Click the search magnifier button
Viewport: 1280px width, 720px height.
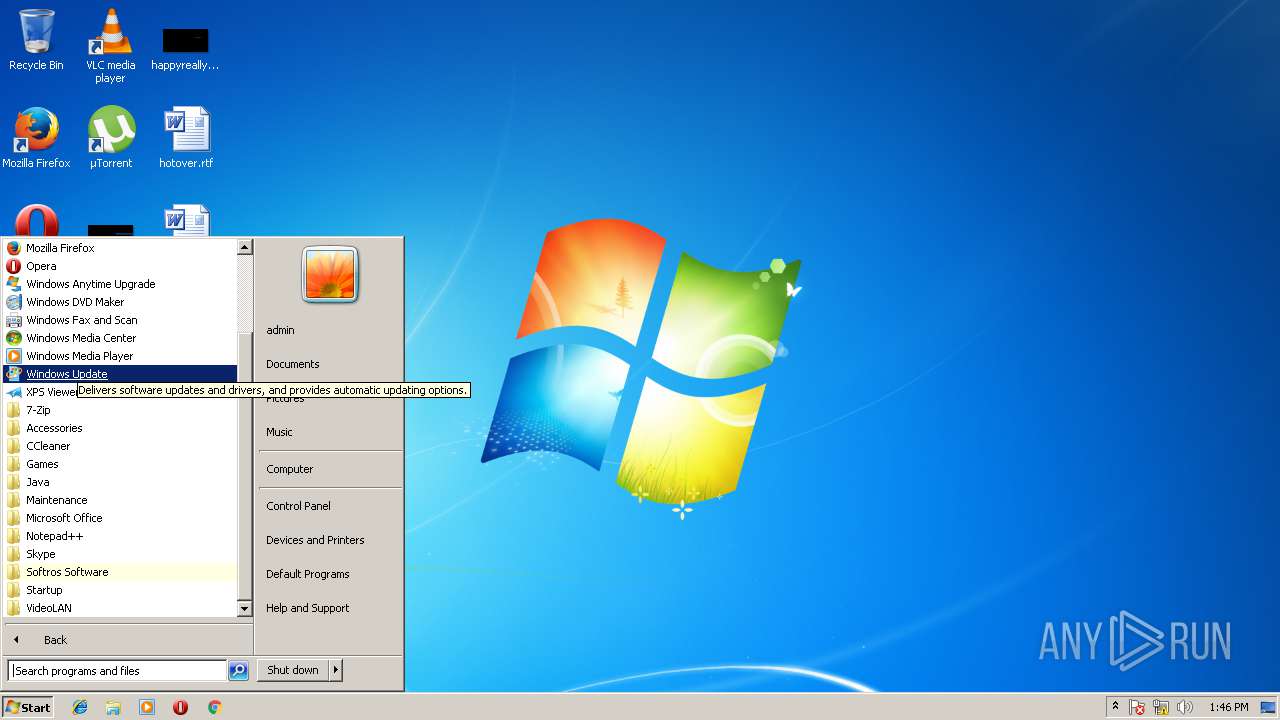click(x=238, y=671)
